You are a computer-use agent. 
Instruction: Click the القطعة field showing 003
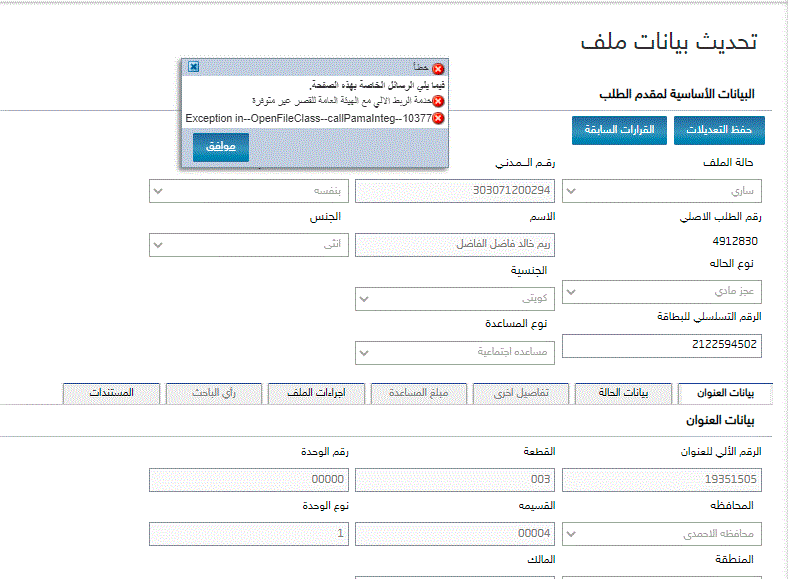455,480
